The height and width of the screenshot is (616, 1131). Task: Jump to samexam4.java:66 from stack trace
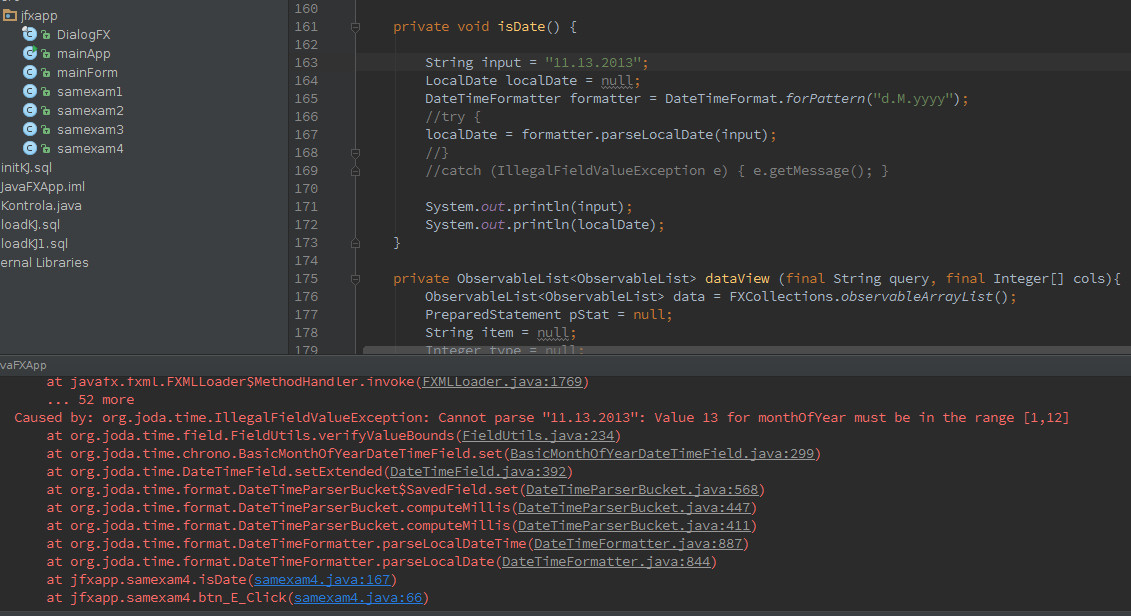358,598
